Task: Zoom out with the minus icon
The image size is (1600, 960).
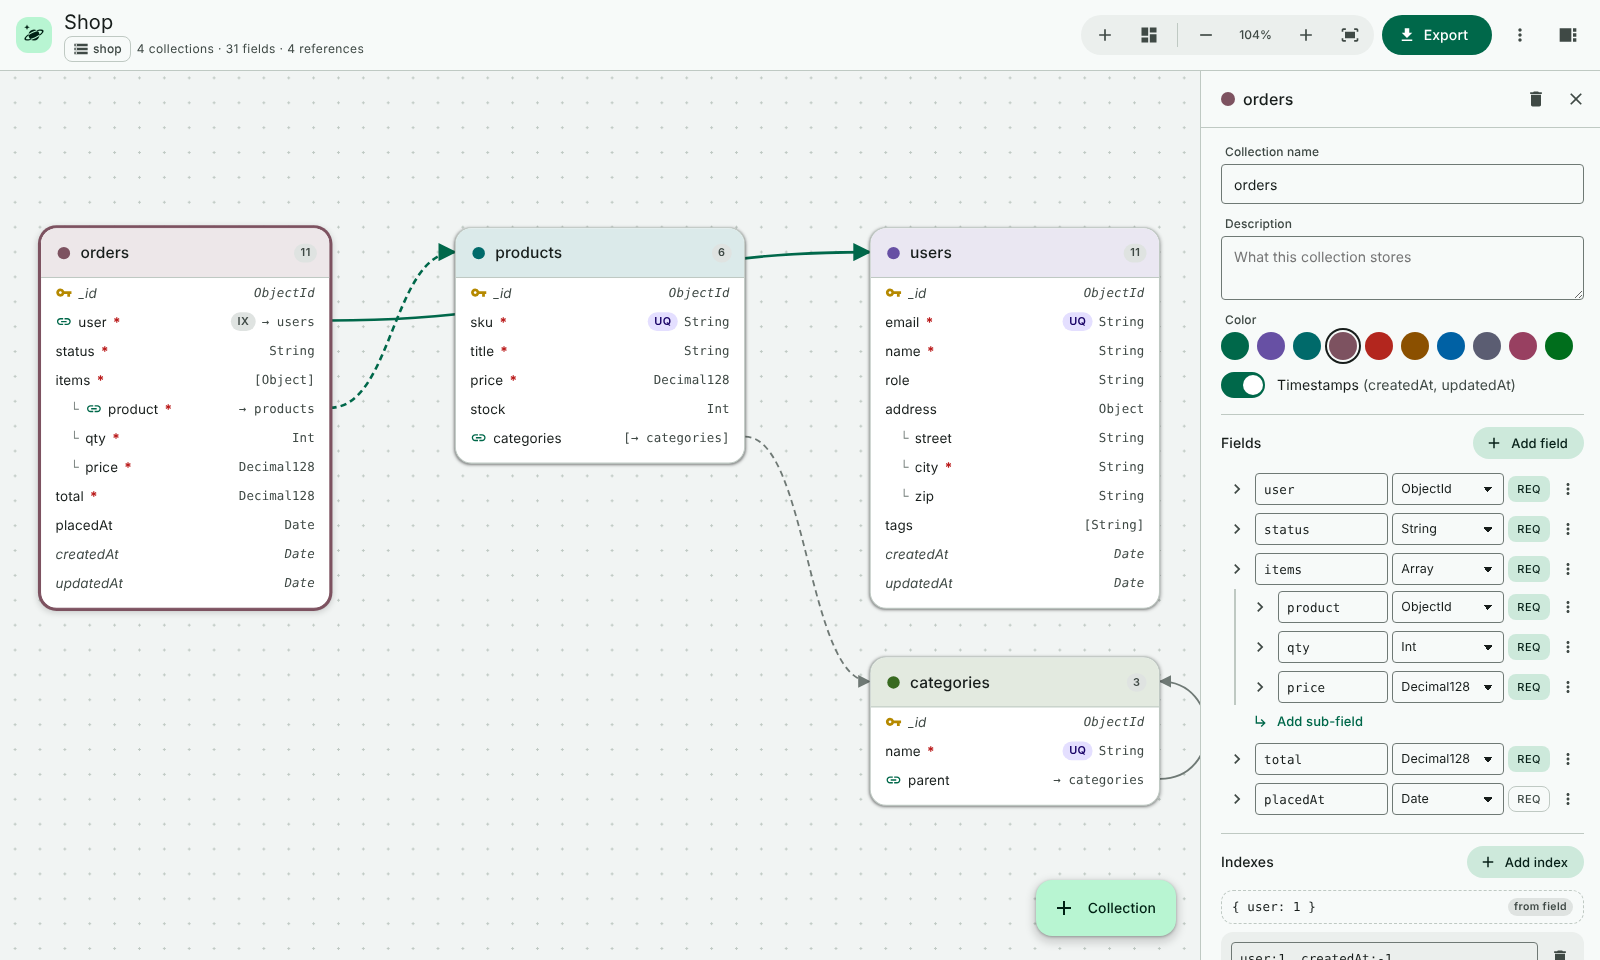Action: 1206,35
